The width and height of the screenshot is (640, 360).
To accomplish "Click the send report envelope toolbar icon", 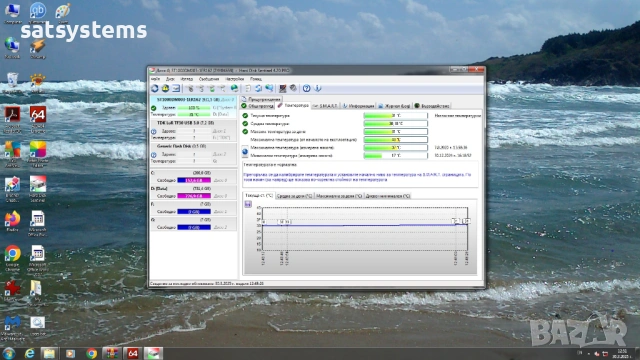I will coord(176,88).
